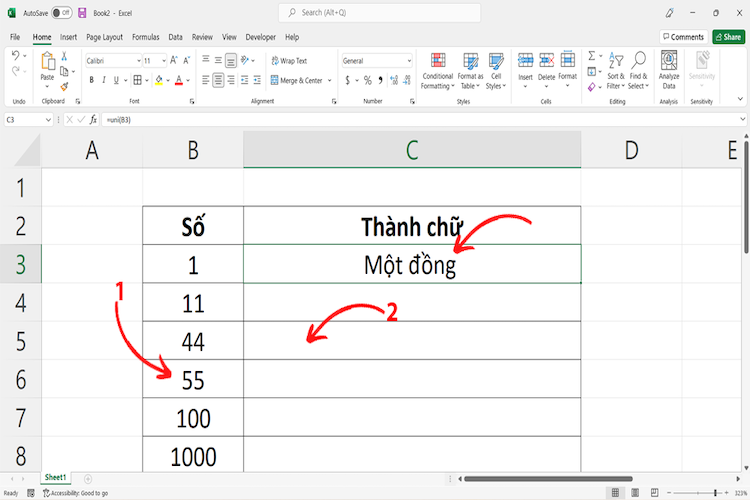Toggle Underline formatting

point(116,80)
